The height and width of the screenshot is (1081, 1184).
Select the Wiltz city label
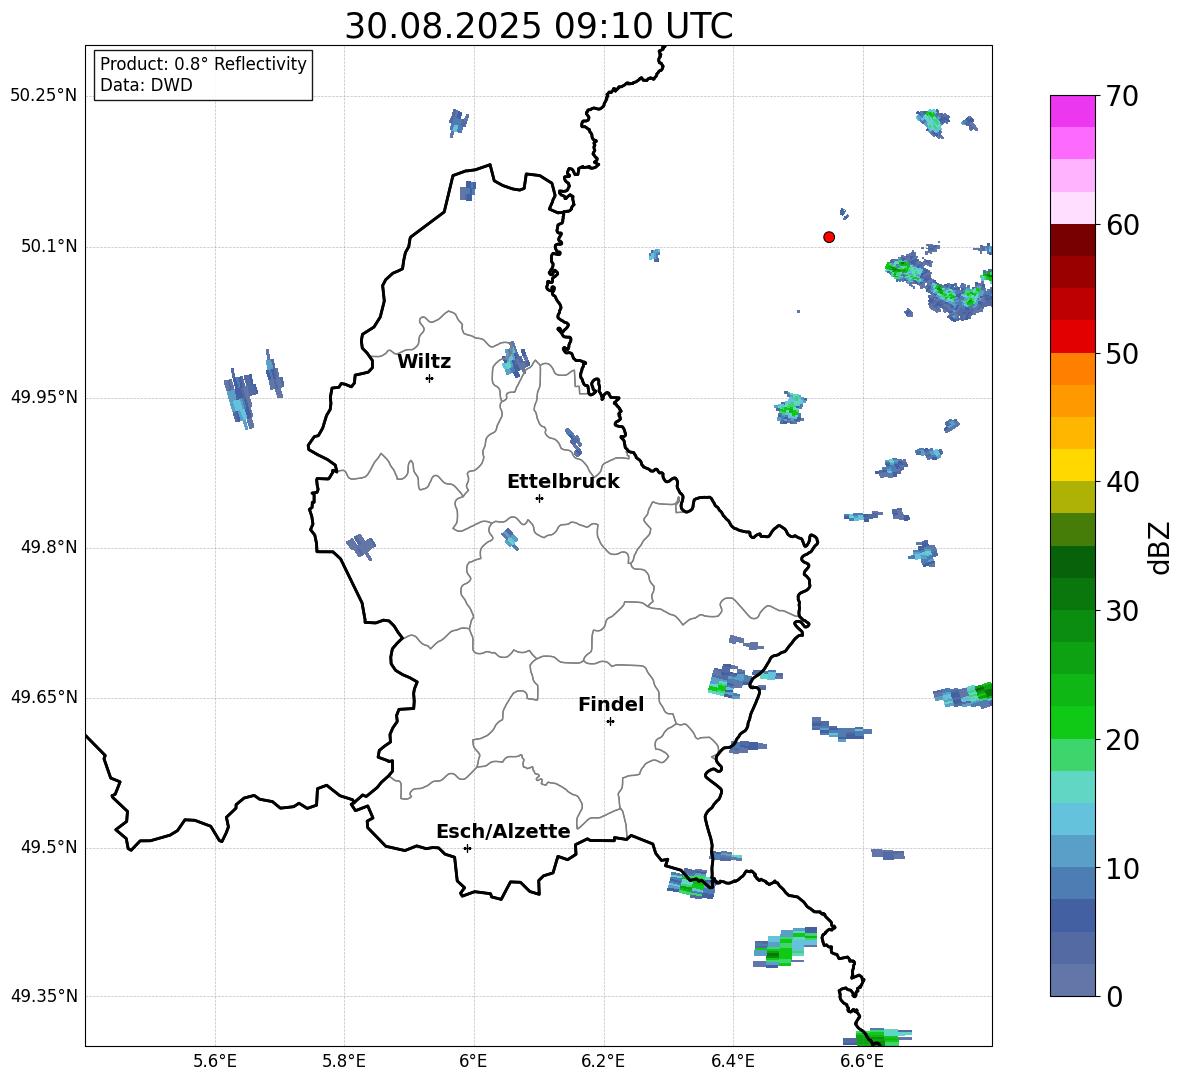(x=424, y=362)
